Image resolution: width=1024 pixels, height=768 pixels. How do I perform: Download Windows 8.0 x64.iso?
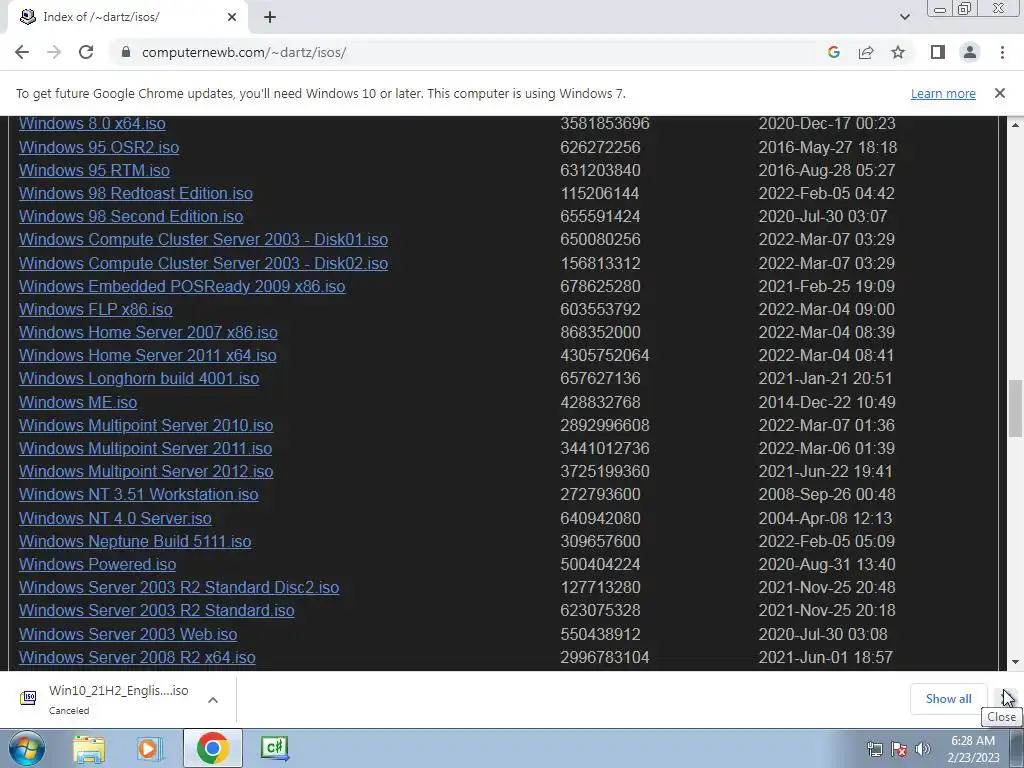(x=92, y=123)
